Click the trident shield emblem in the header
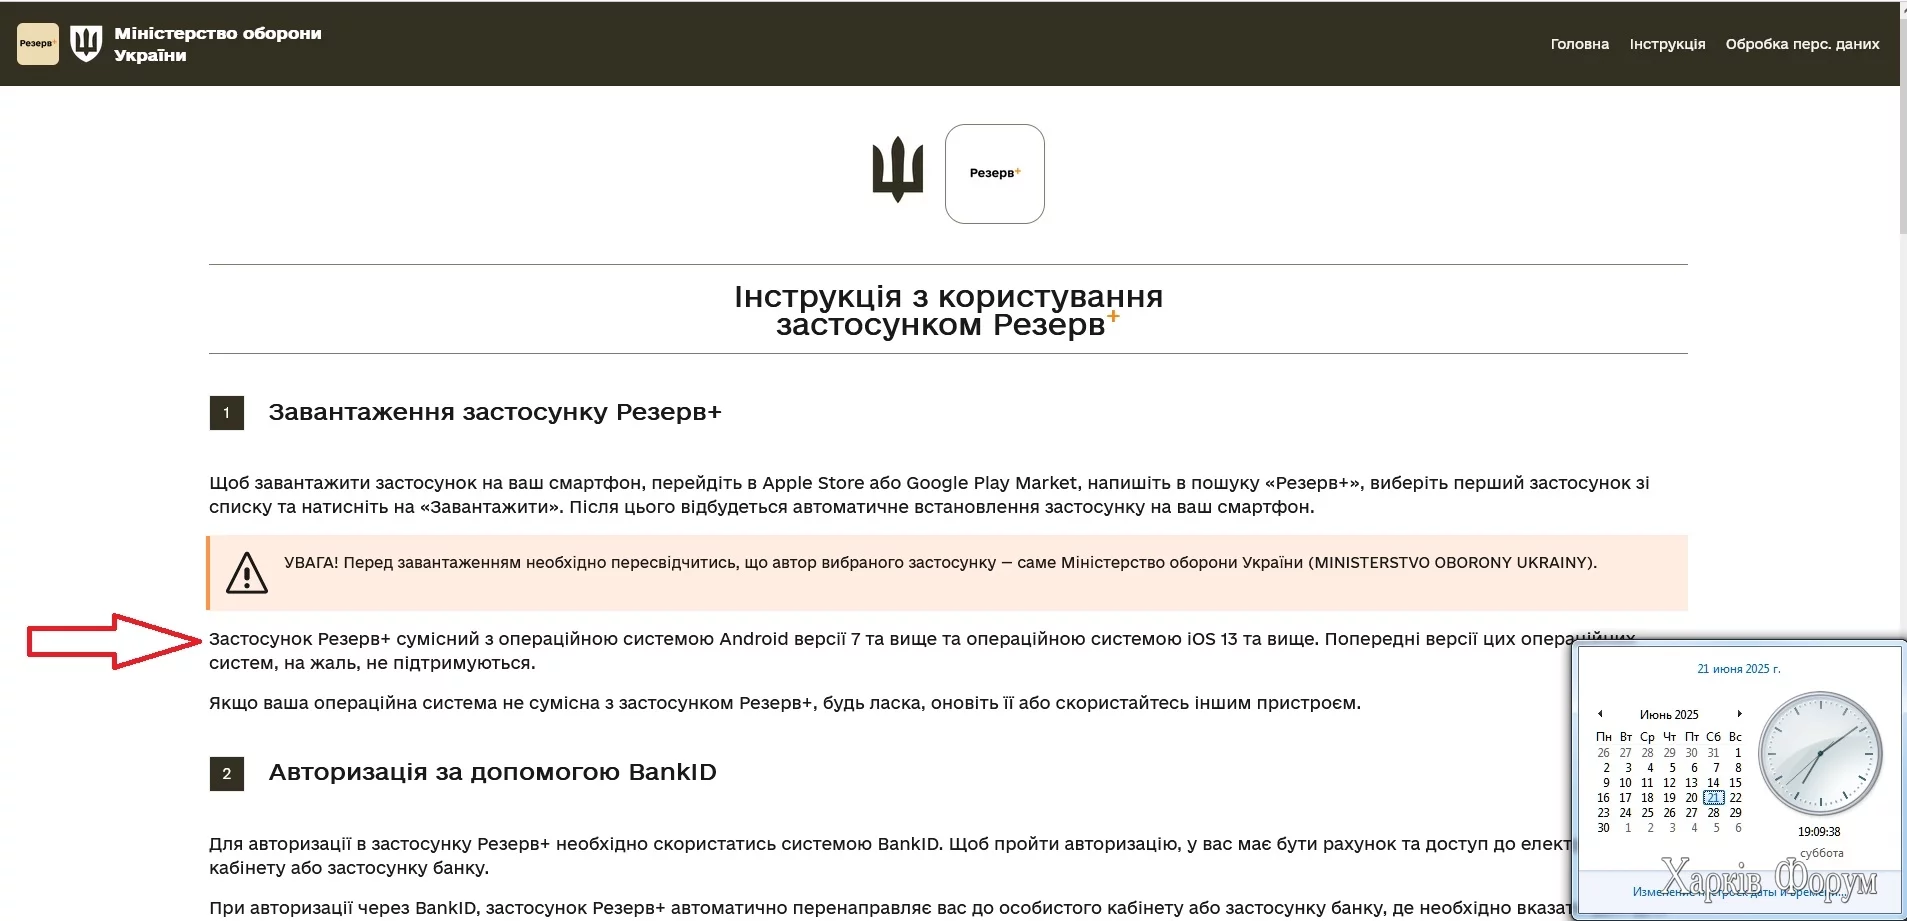 (x=86, y=43)
